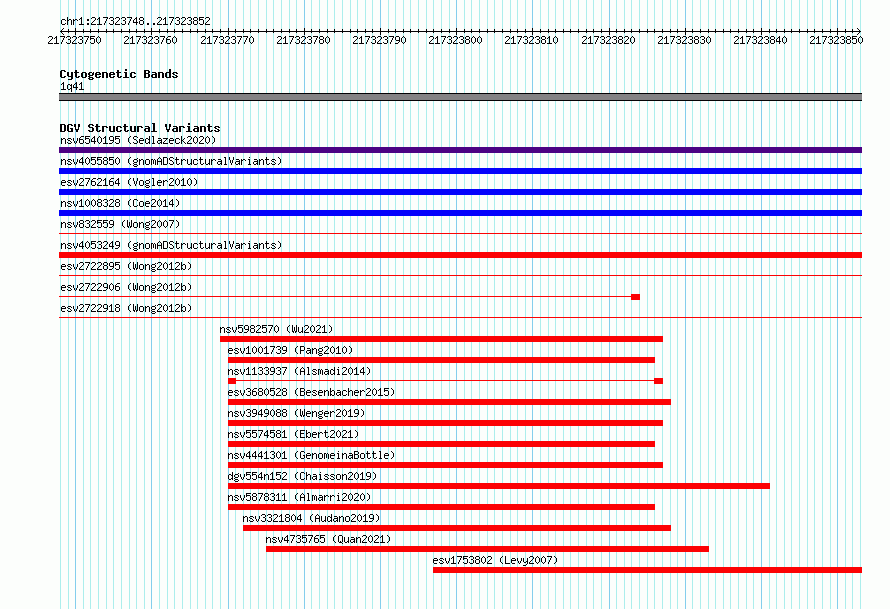Click the blue bar under nsv1008328
890x609 pixels.
click(x=460, y=213)
